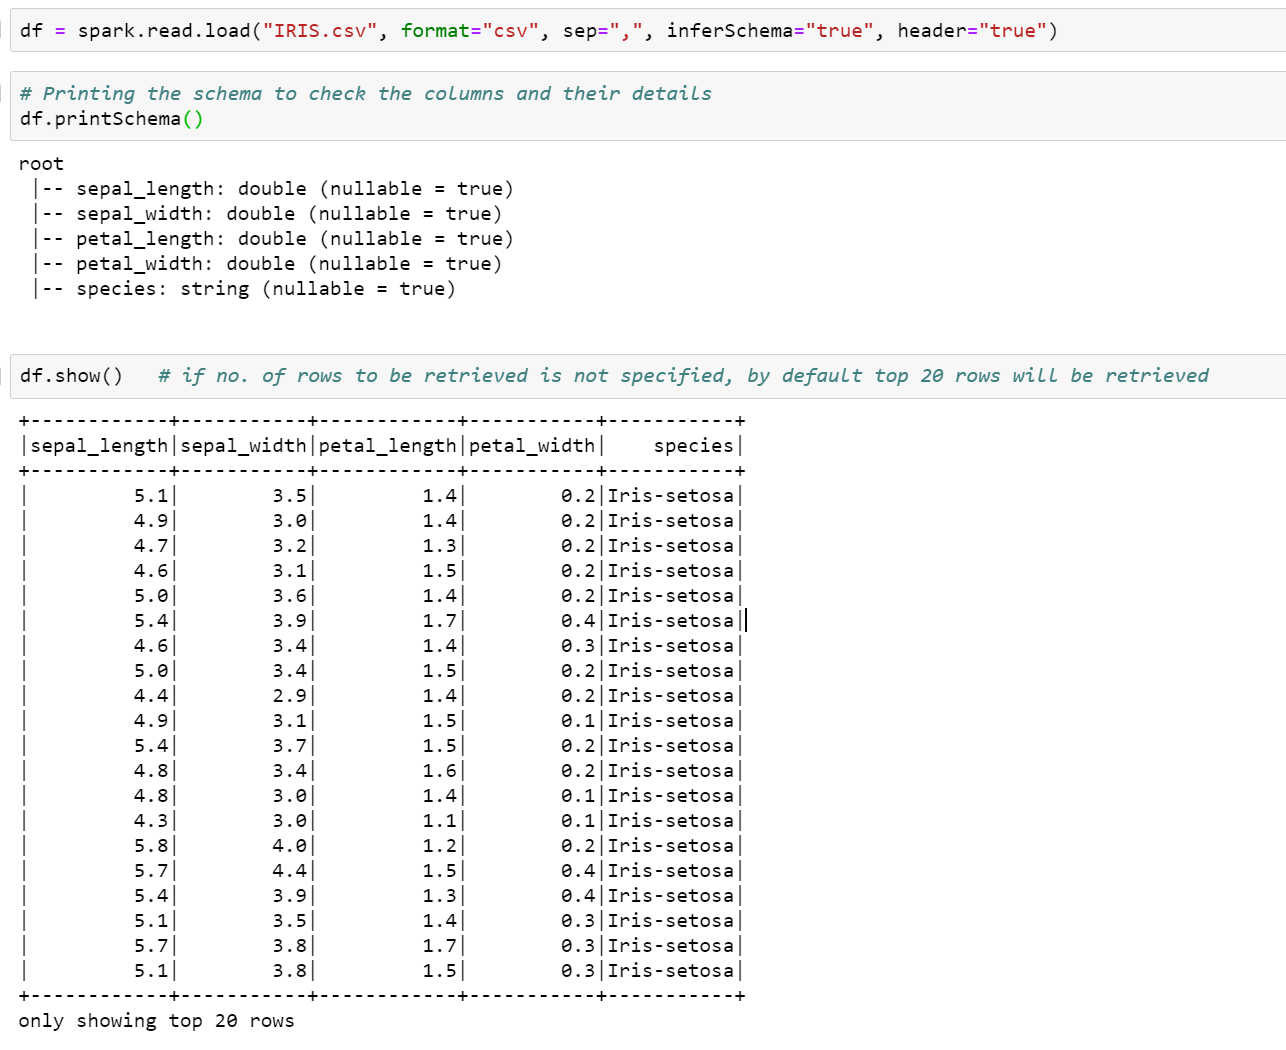Click the 'species: string' schema line
1286x1050 pixels.
tap(246, 289)
